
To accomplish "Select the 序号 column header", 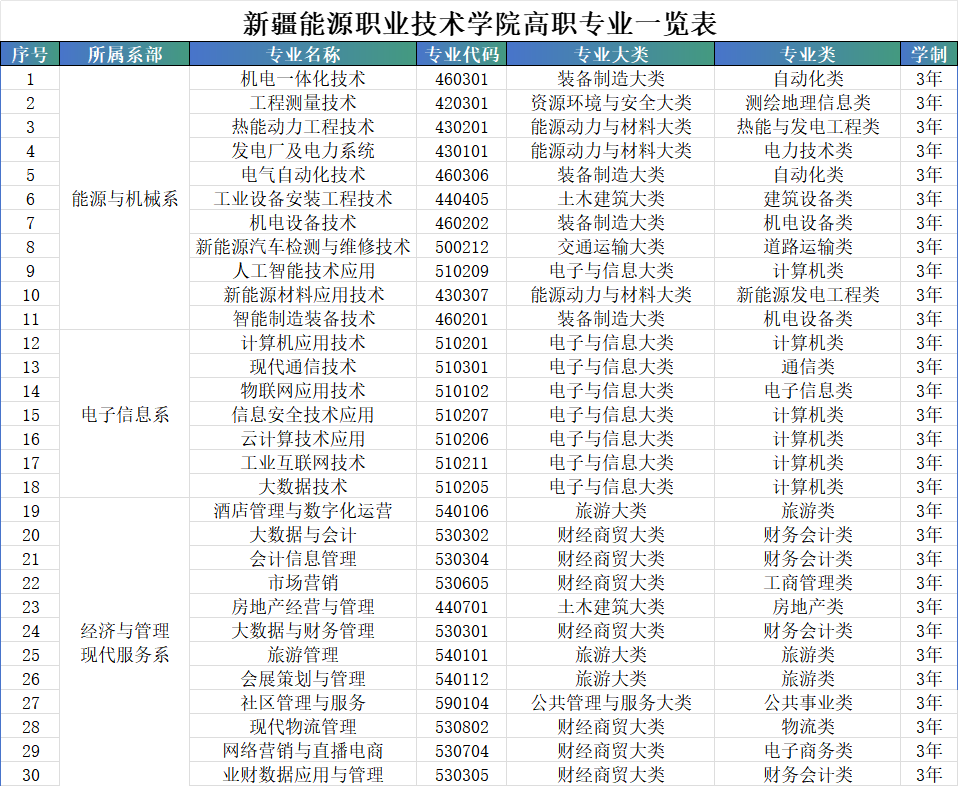I will 30,52.
